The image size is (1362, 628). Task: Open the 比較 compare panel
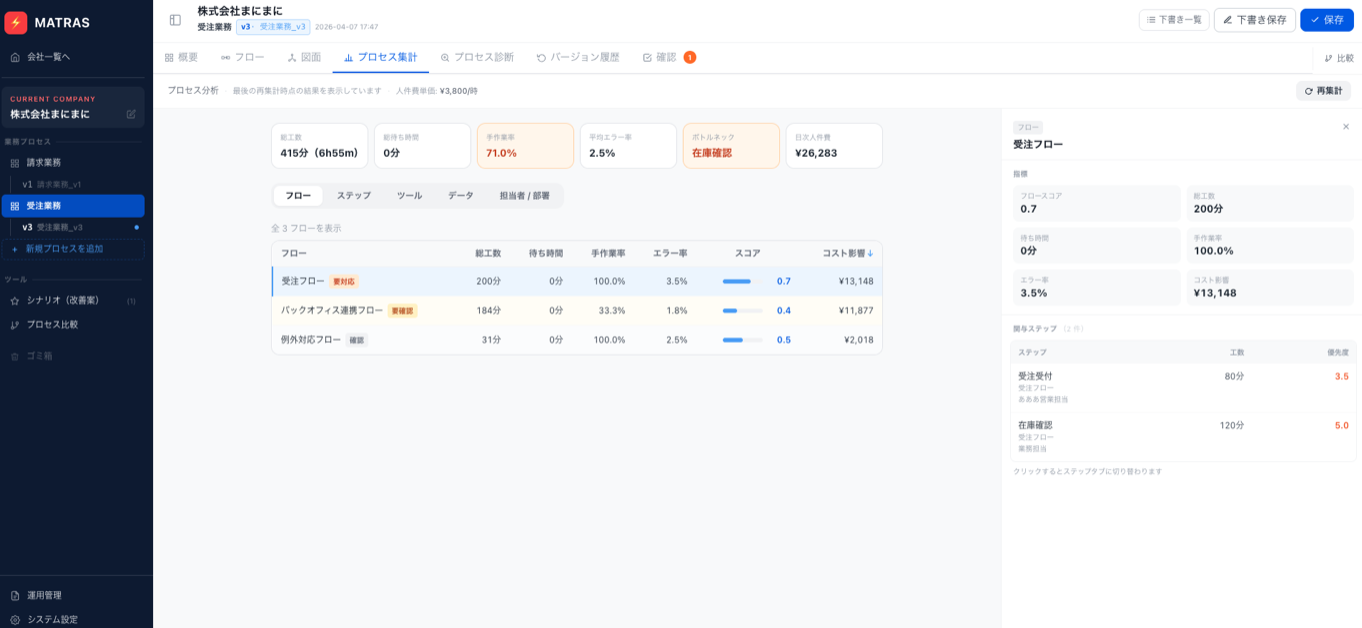tap(1338, 58)
